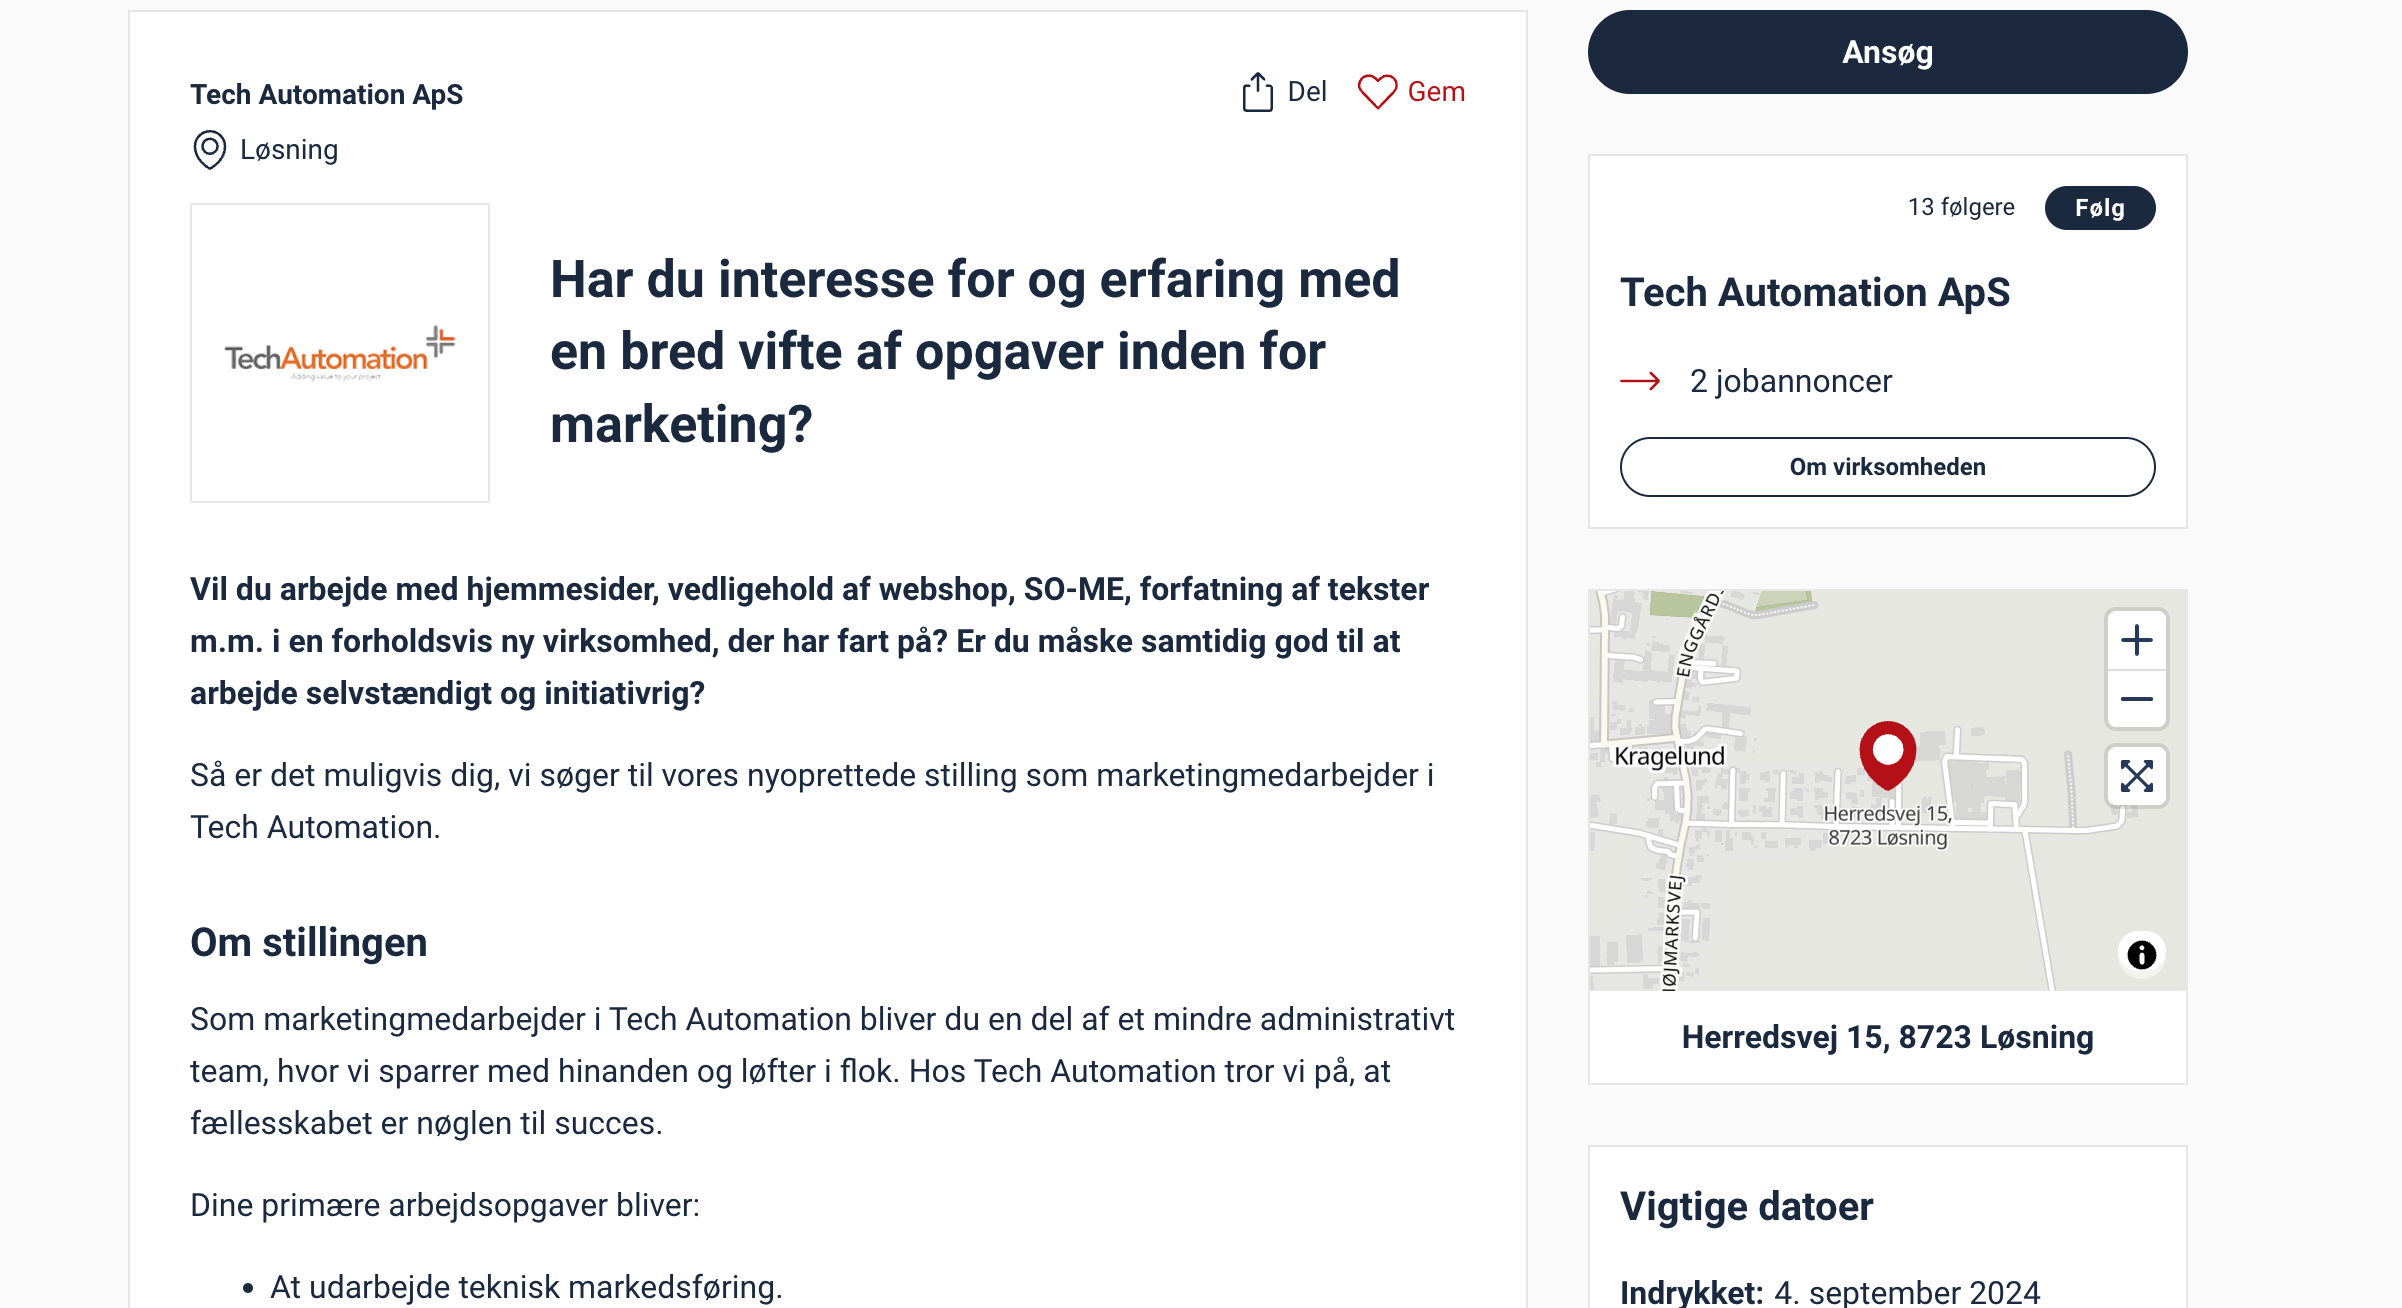Click the share (Del) icon
Screen dimensions: 2402x1308
tap(1257, 92)
